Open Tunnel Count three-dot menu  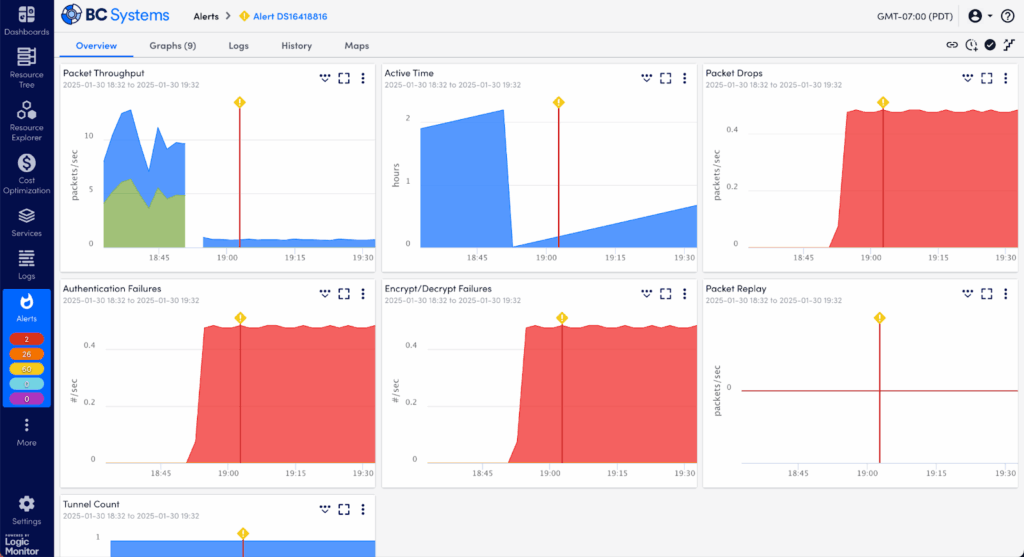(x=363, y=509)
